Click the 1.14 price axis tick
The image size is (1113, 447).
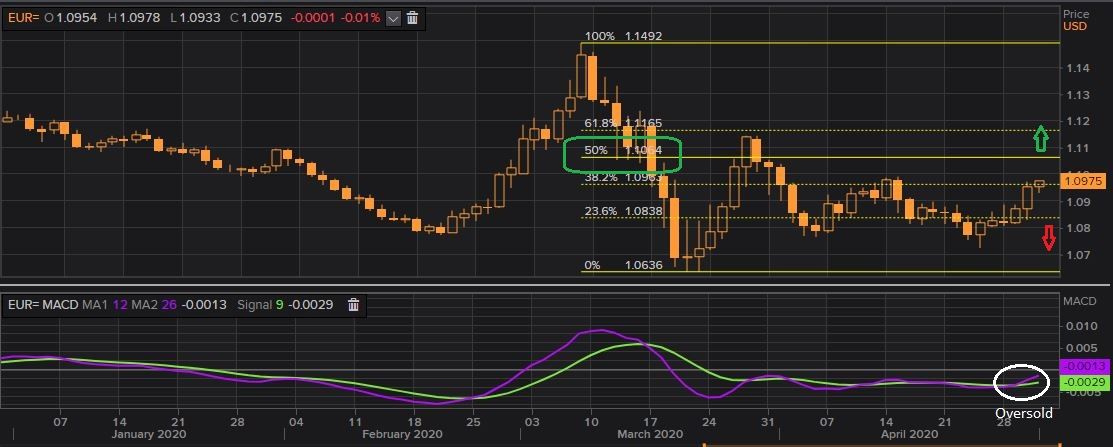[x=1078, y=68]
